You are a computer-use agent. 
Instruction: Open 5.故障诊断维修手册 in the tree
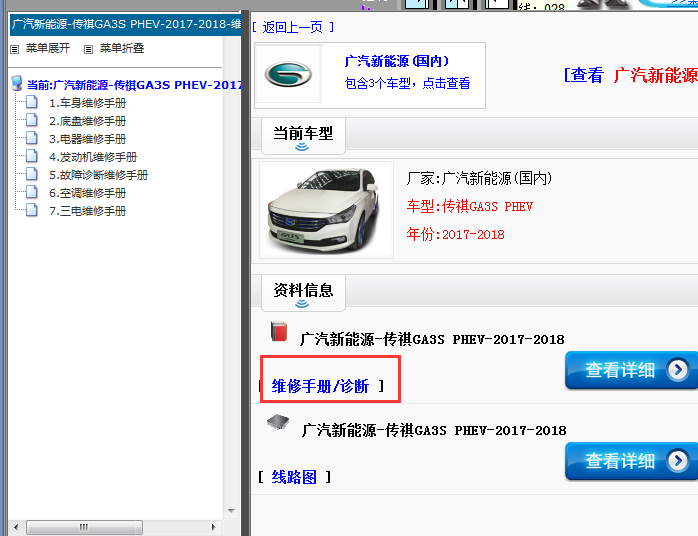tap(98, 175)
